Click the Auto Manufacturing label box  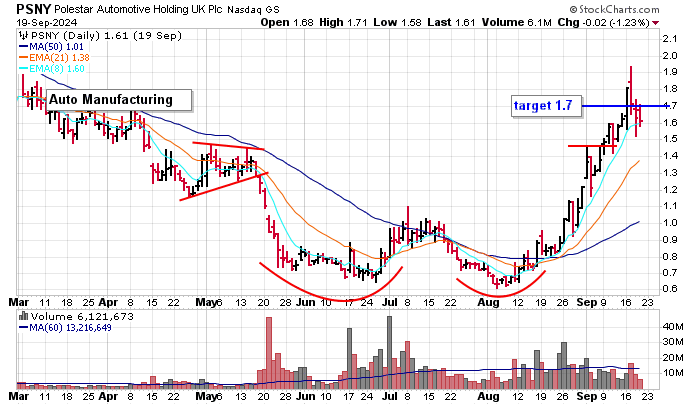coord(119,100)
